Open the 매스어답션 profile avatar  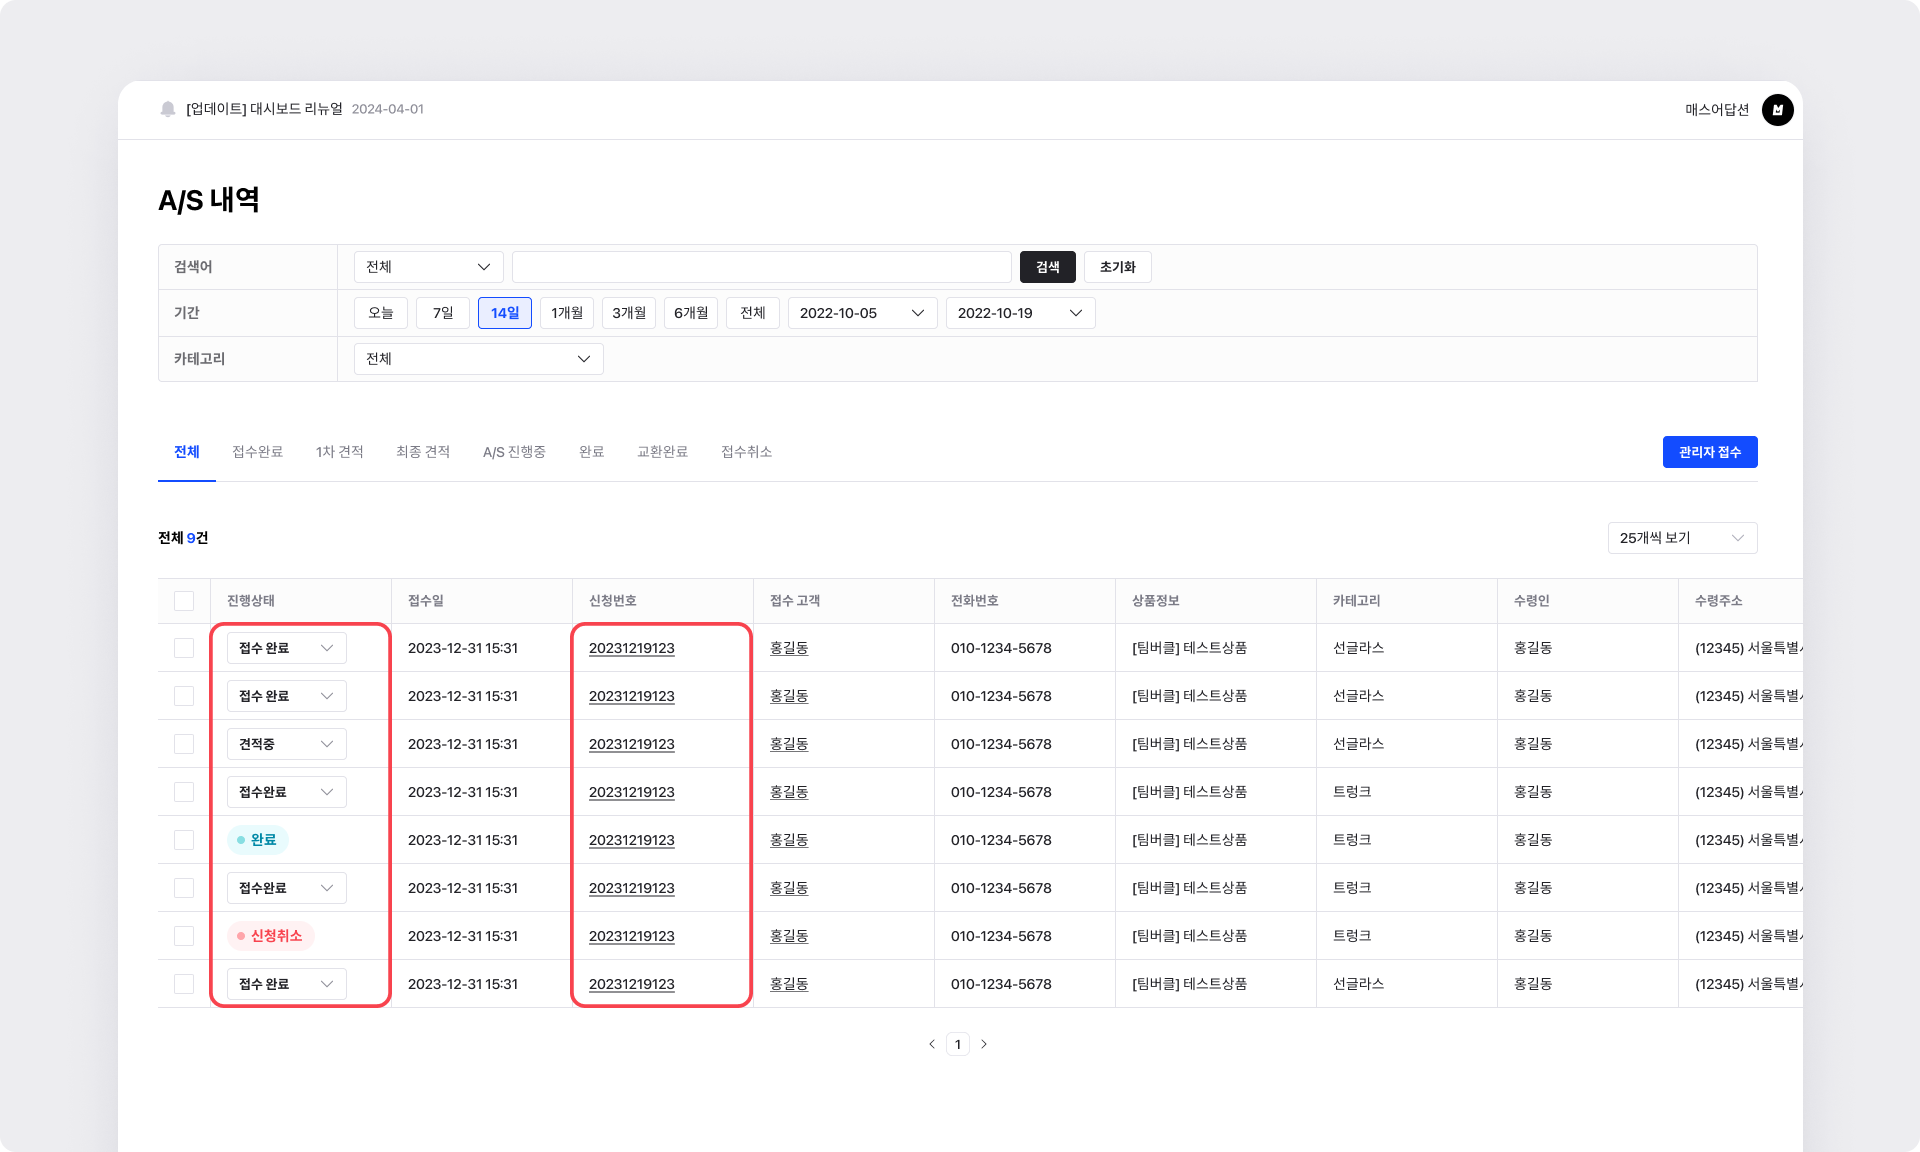(x=1777, y=110)
